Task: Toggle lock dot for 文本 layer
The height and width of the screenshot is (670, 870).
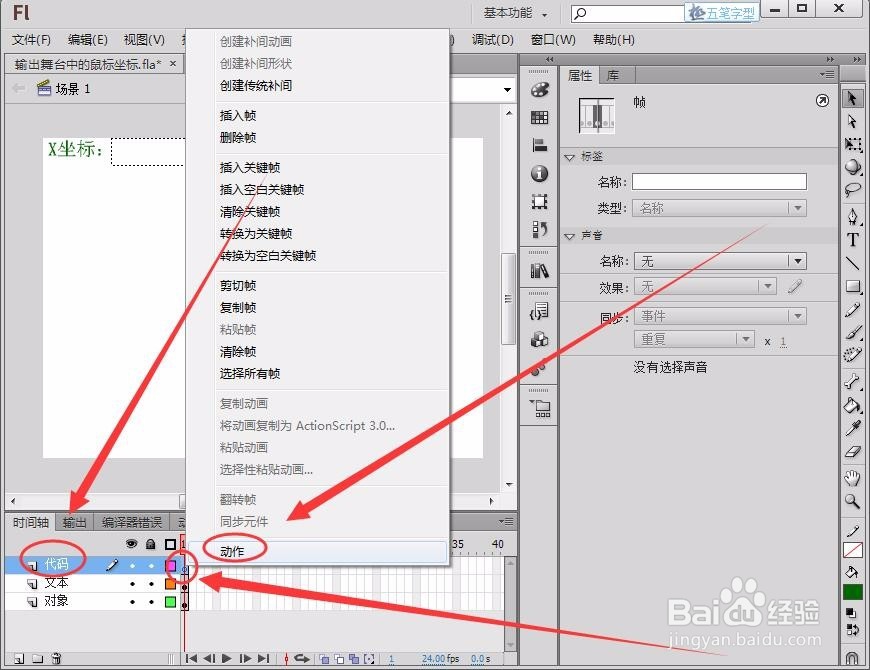Action: pyautogui.click(x=151, y=584)
